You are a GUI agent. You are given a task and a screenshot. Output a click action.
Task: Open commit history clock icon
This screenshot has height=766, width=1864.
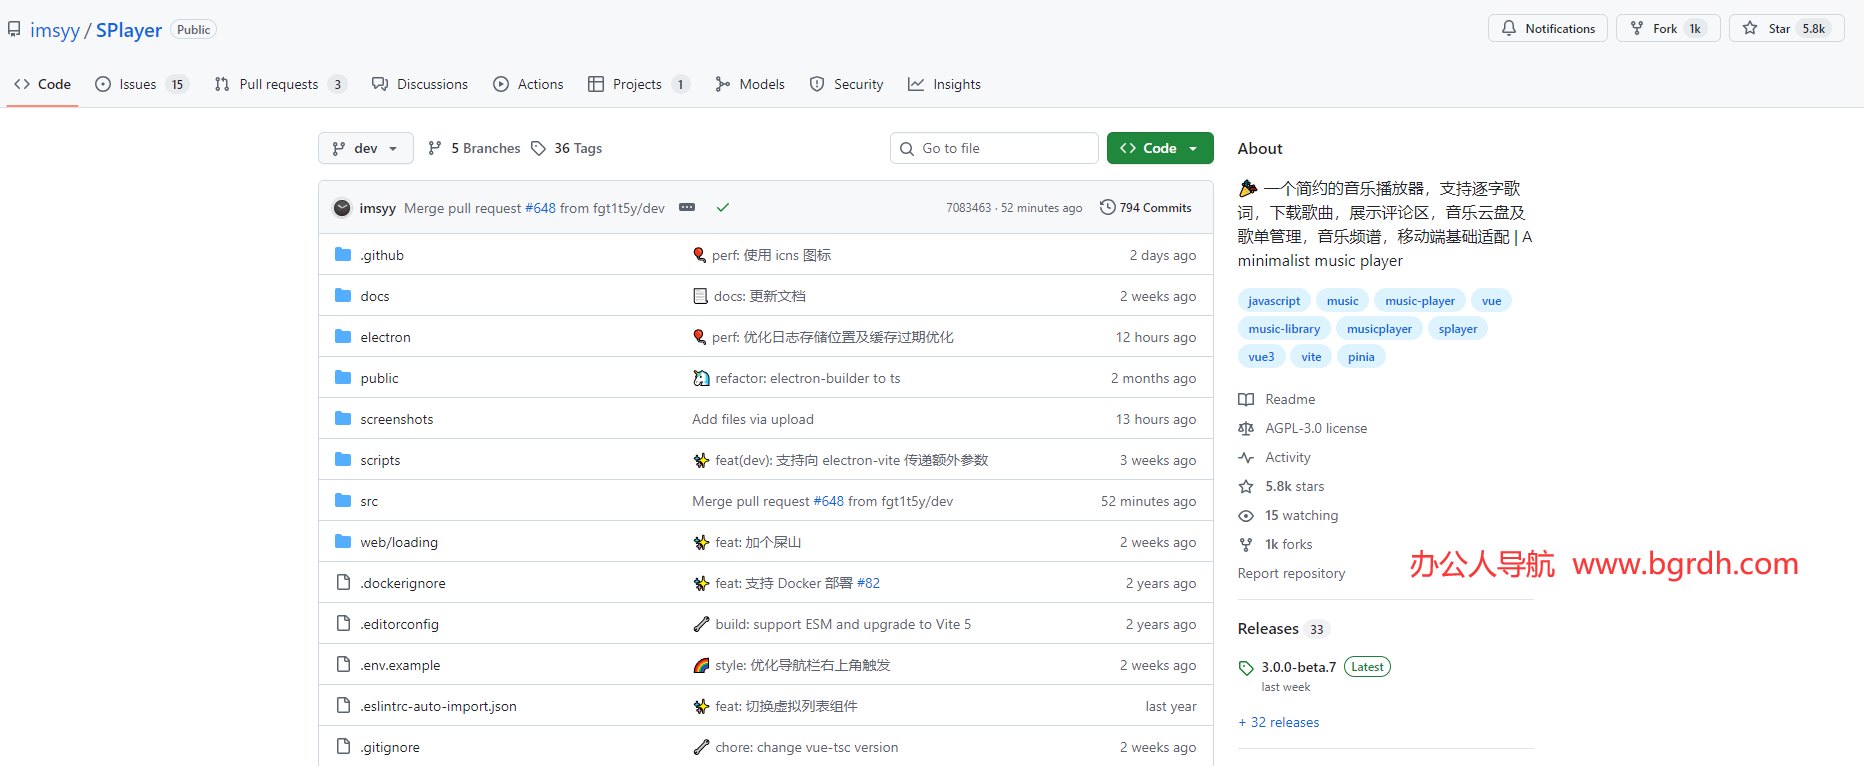(x=1107, y=207)
